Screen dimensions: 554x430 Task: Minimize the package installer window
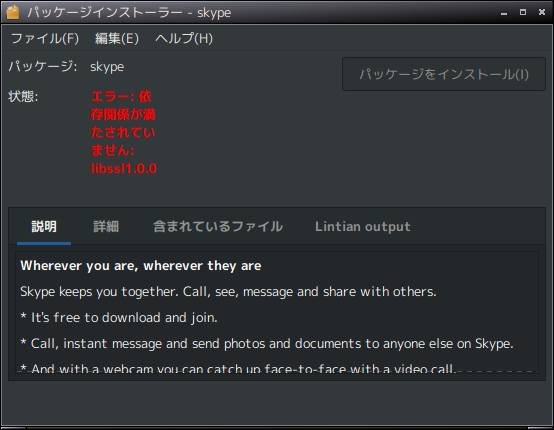click(x=504, y=13)
